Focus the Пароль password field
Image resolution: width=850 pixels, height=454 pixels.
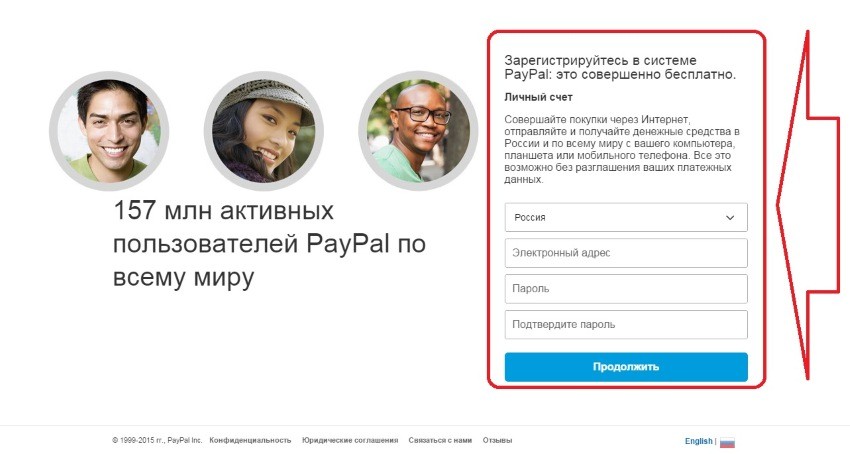click(626, 289)
